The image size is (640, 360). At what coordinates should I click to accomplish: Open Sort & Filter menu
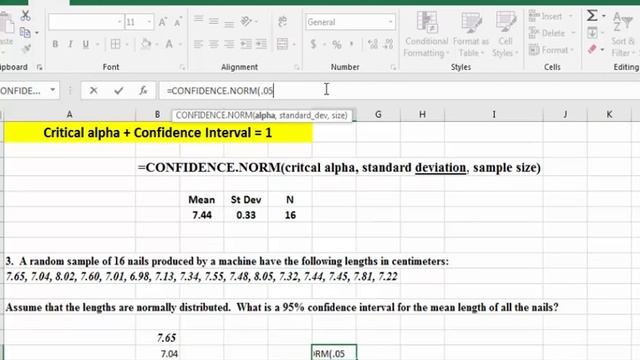point(623,34)
